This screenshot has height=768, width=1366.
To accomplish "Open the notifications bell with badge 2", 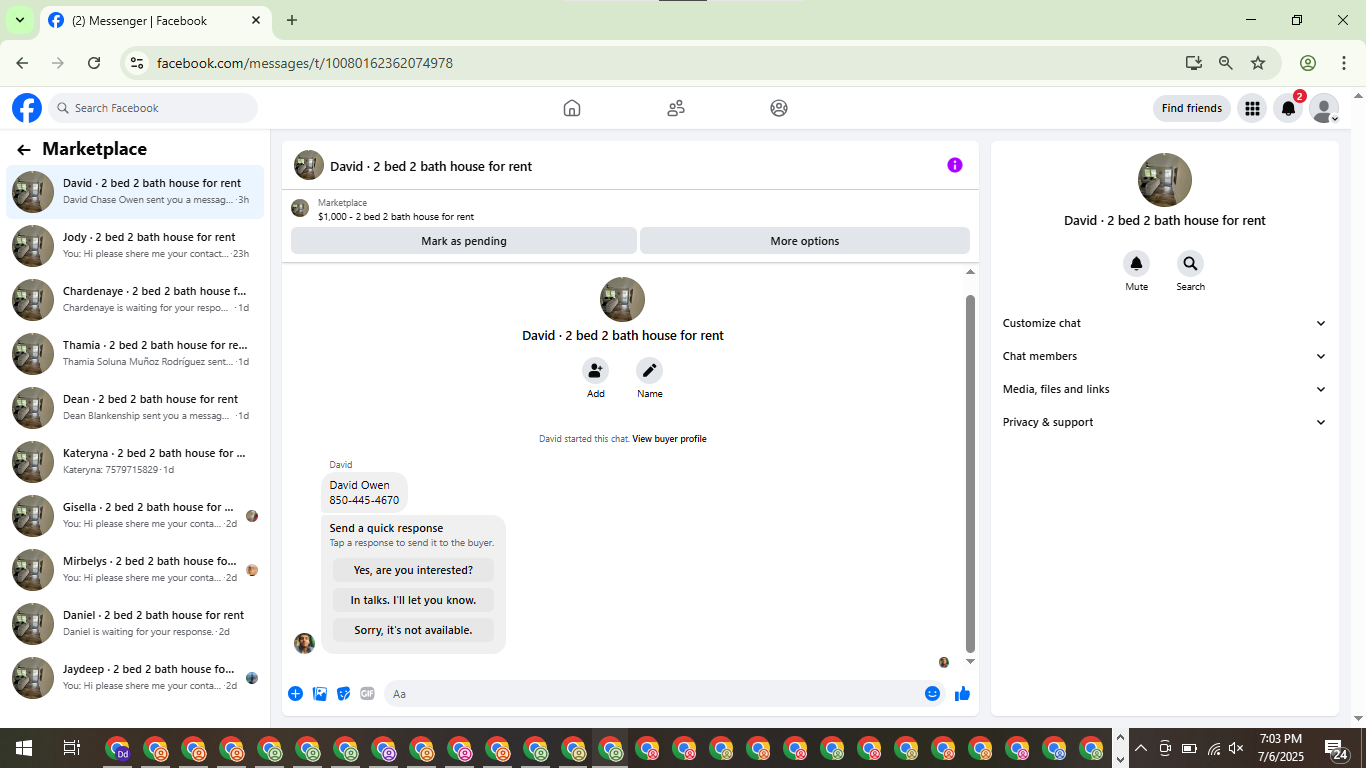I will 1289,108.
